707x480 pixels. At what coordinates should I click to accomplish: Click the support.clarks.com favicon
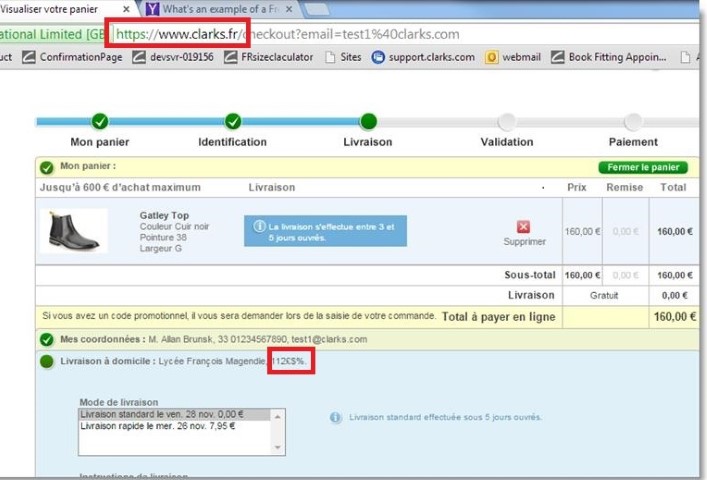tap(378, 57)
